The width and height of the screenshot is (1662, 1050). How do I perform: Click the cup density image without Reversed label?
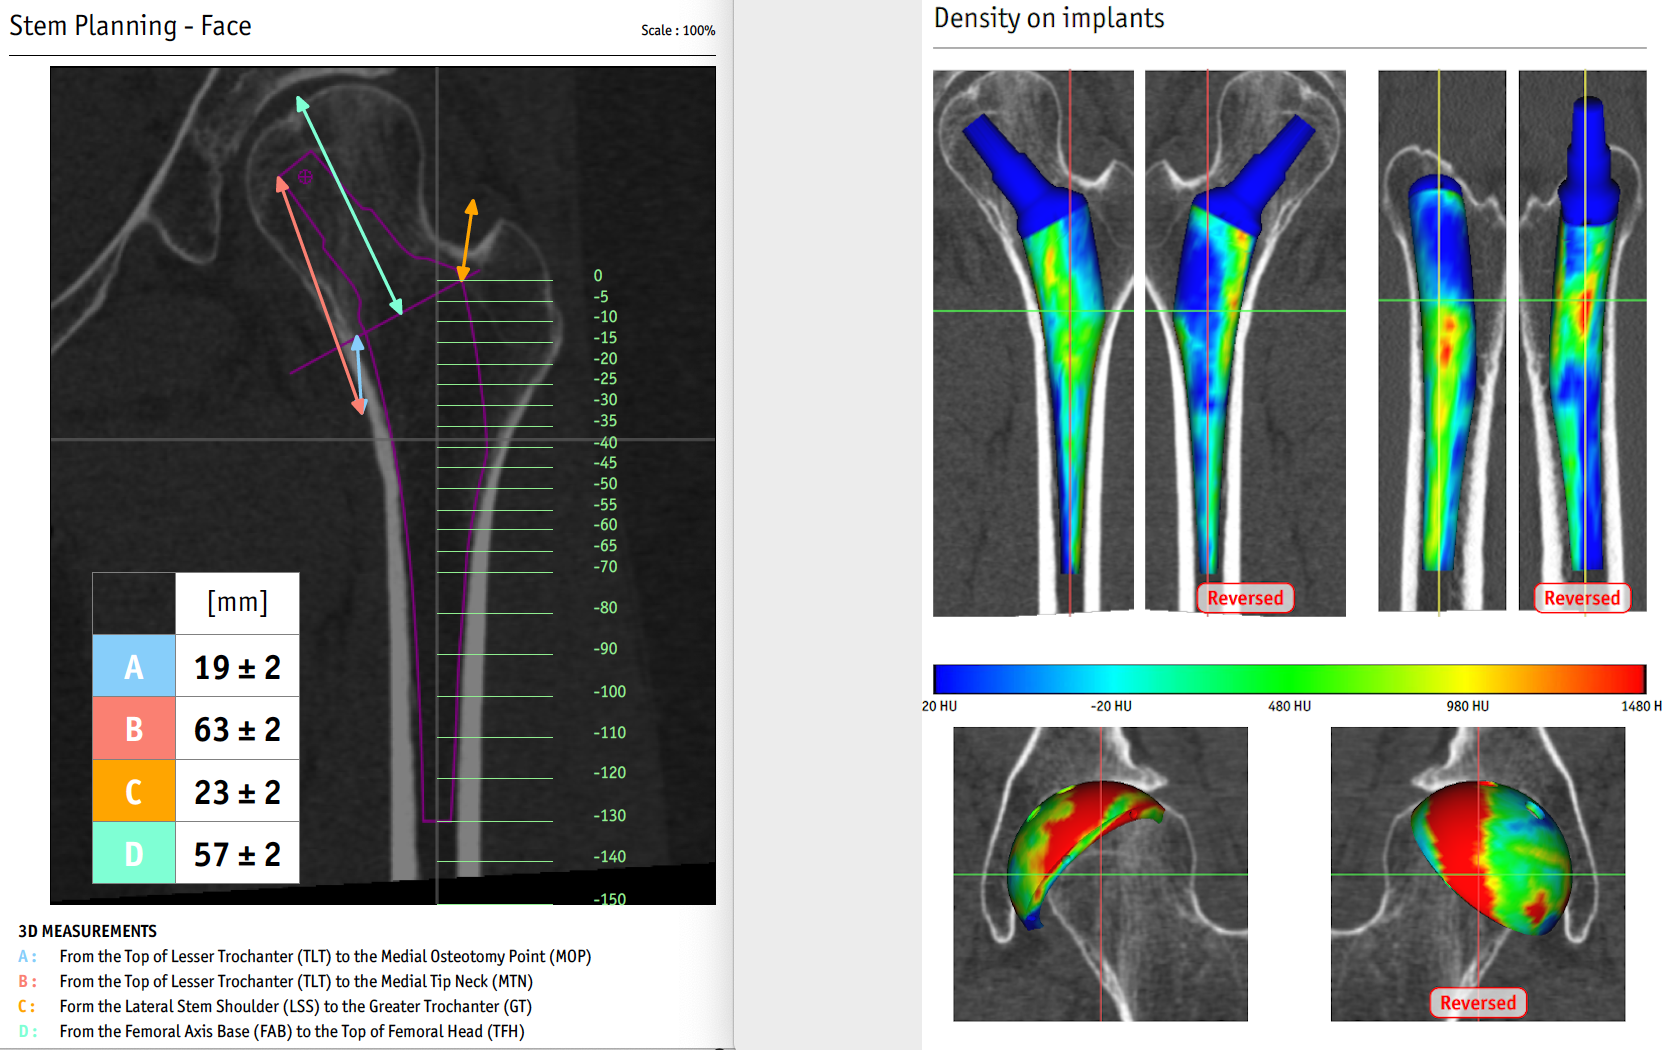(x=1100, y=874)
